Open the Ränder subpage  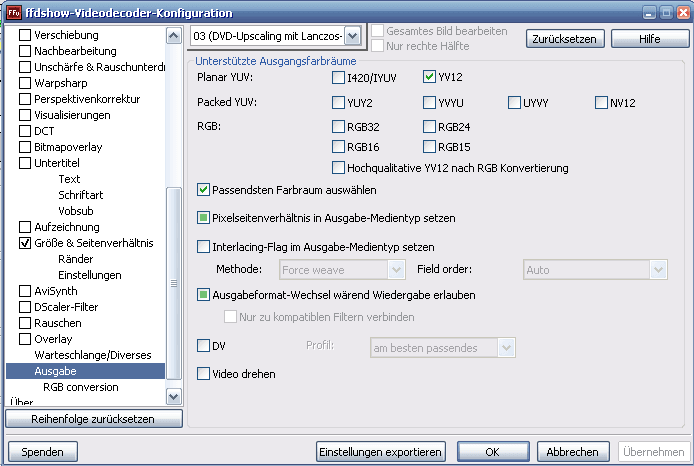pos(76,259)
